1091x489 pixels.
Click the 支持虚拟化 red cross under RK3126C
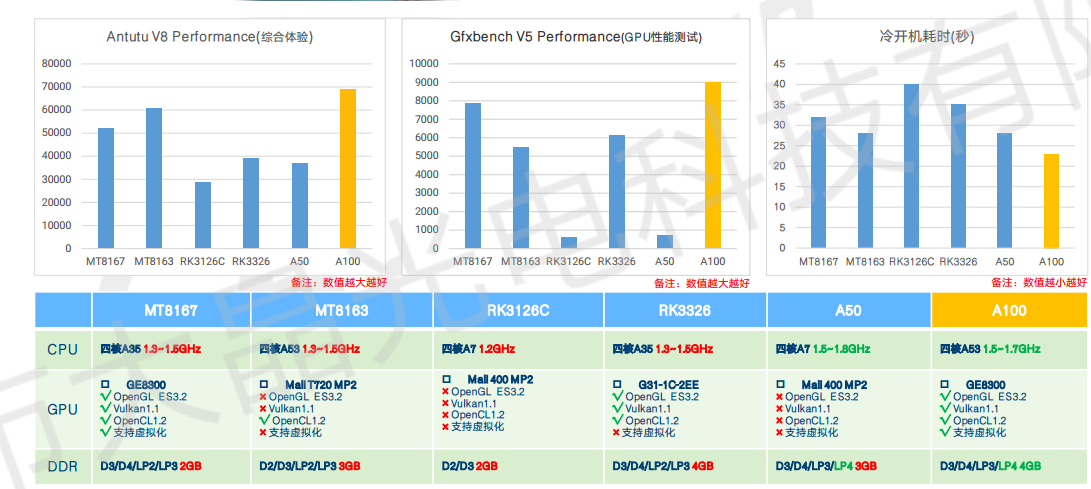[445, 427]
